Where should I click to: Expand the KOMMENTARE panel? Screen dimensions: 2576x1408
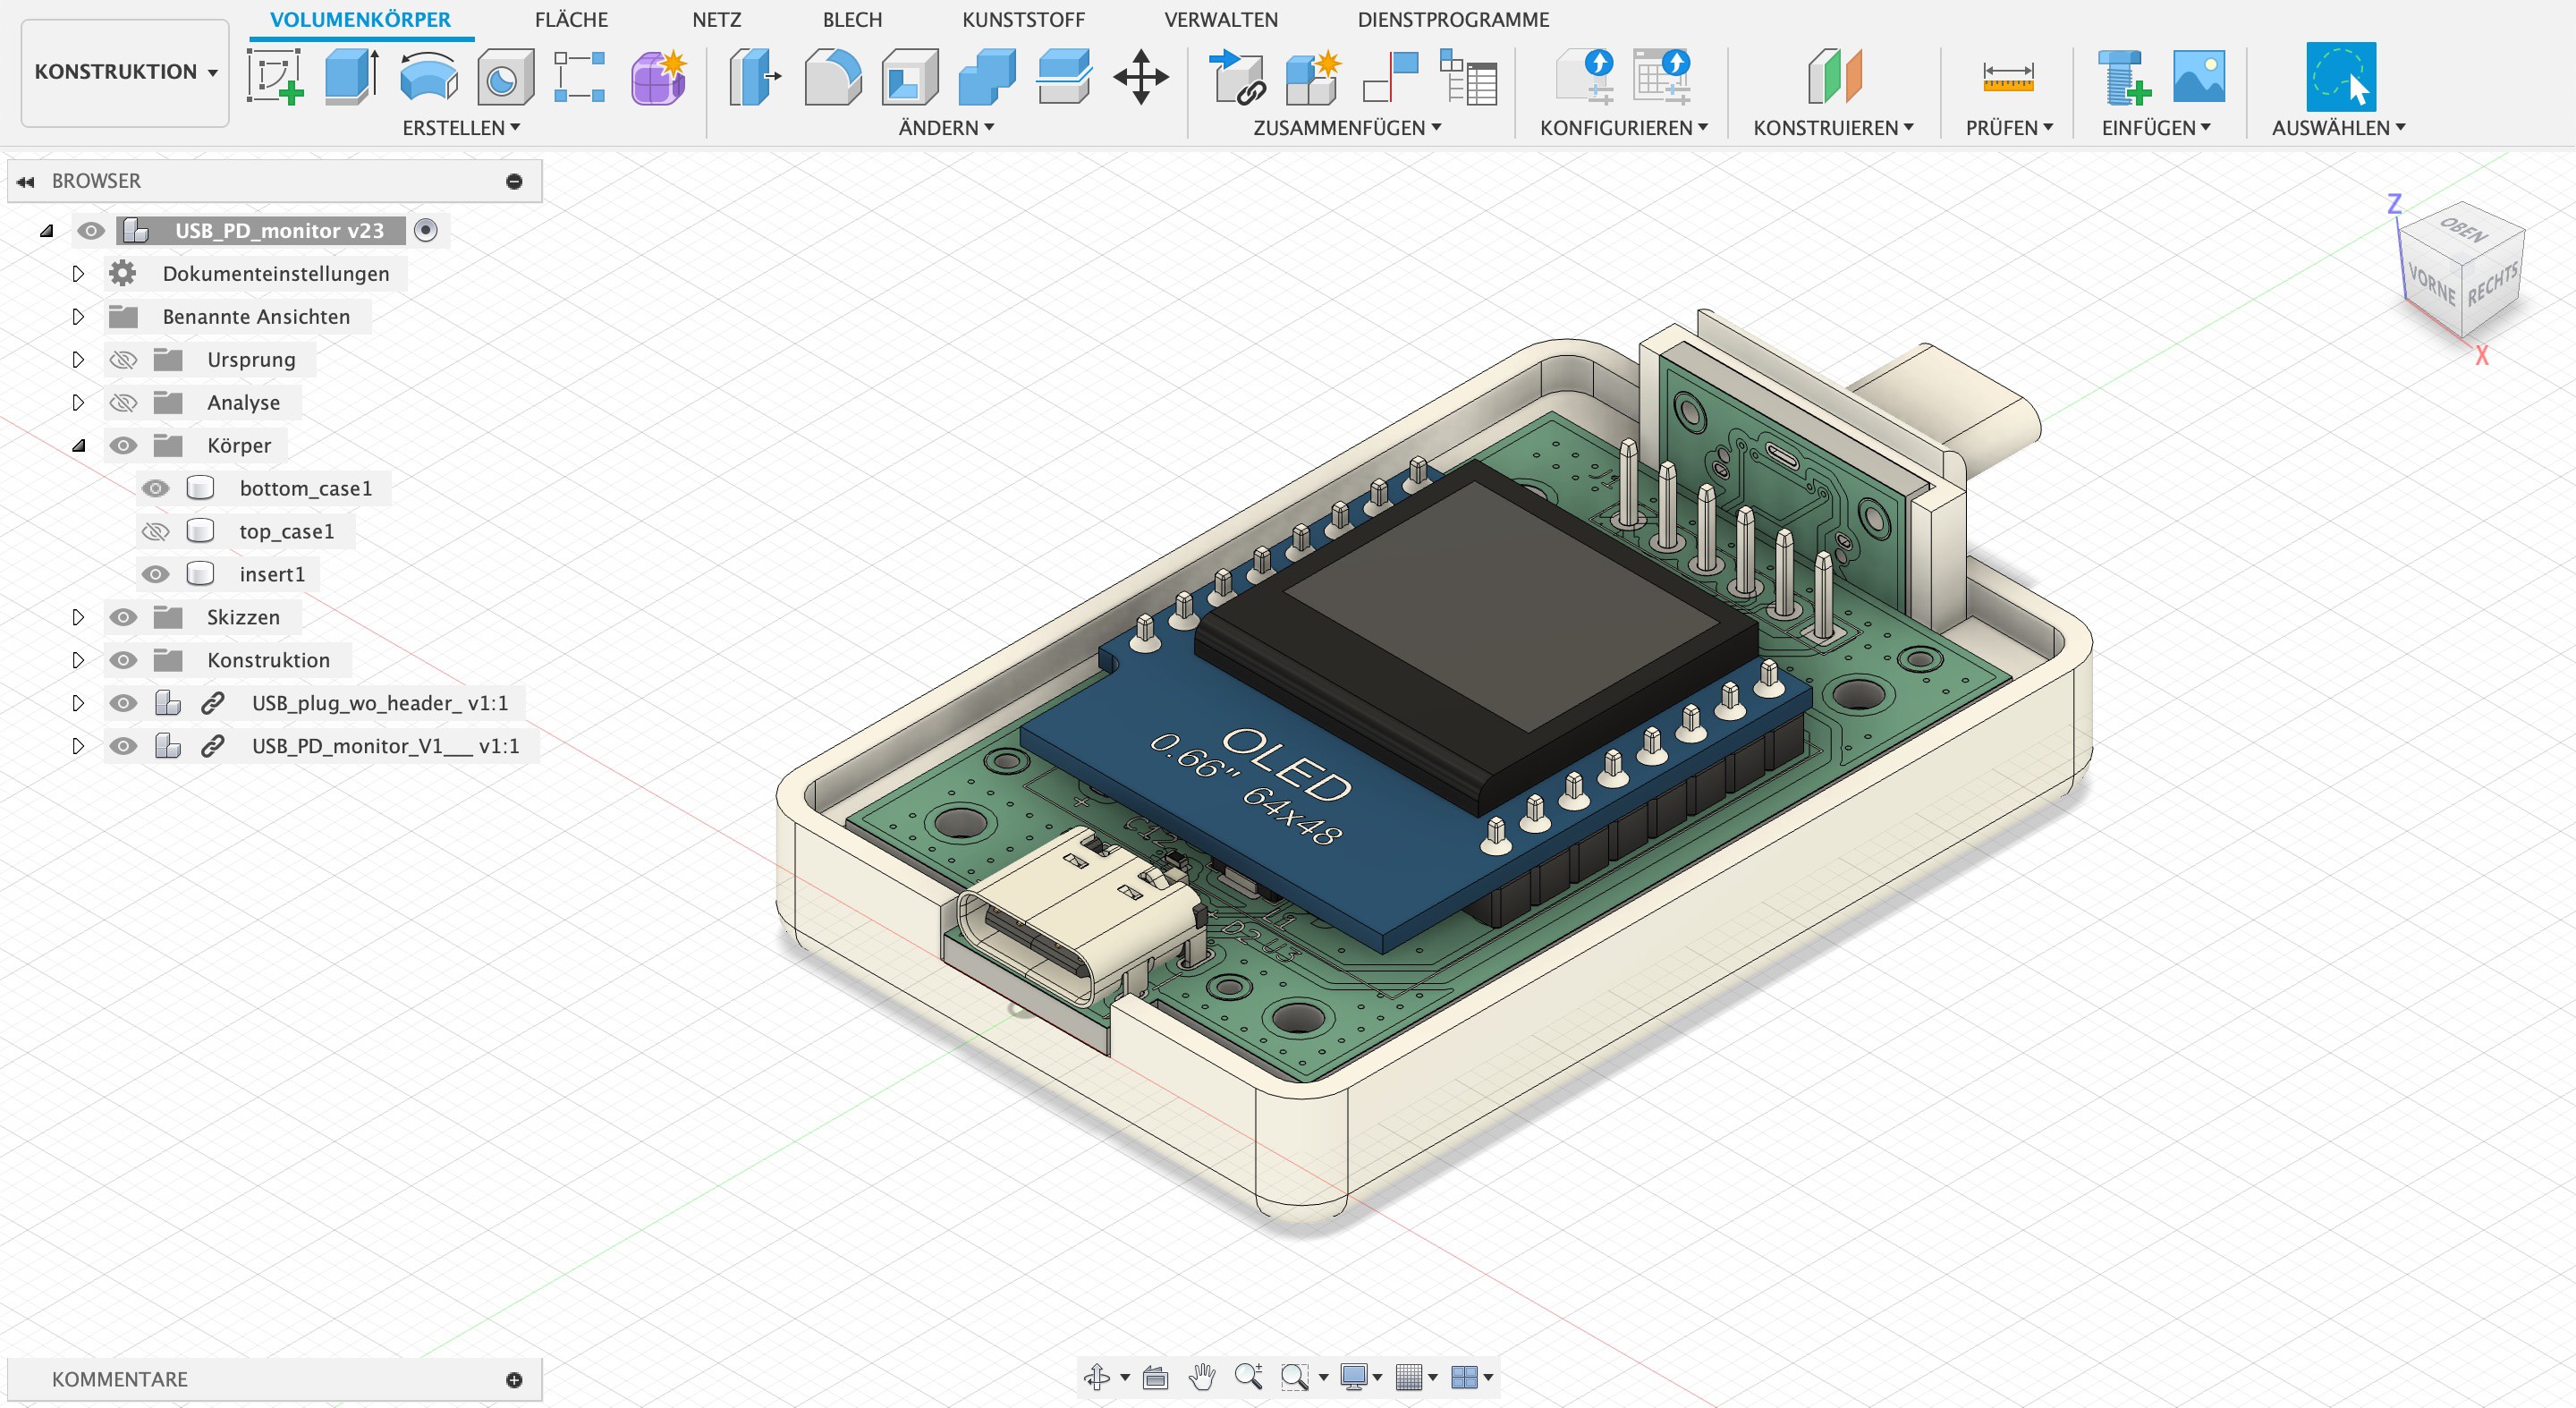tap(514, 1380)
